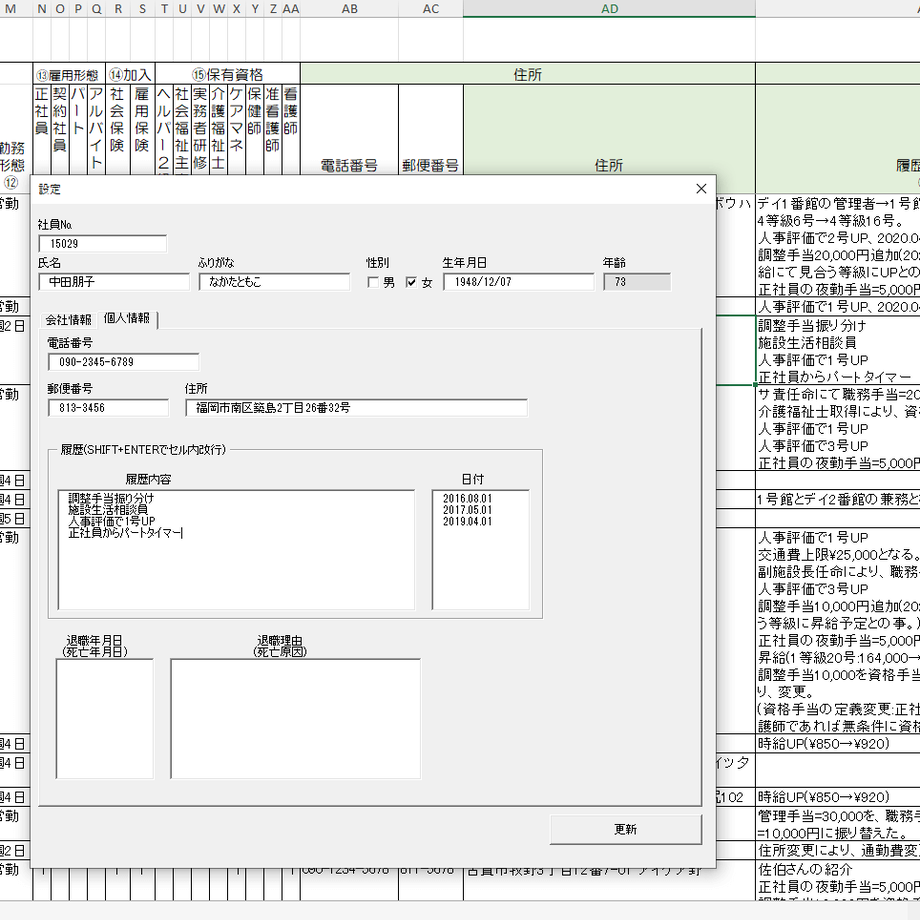Select column header AC in the spreadsheet

coord(431,9)
